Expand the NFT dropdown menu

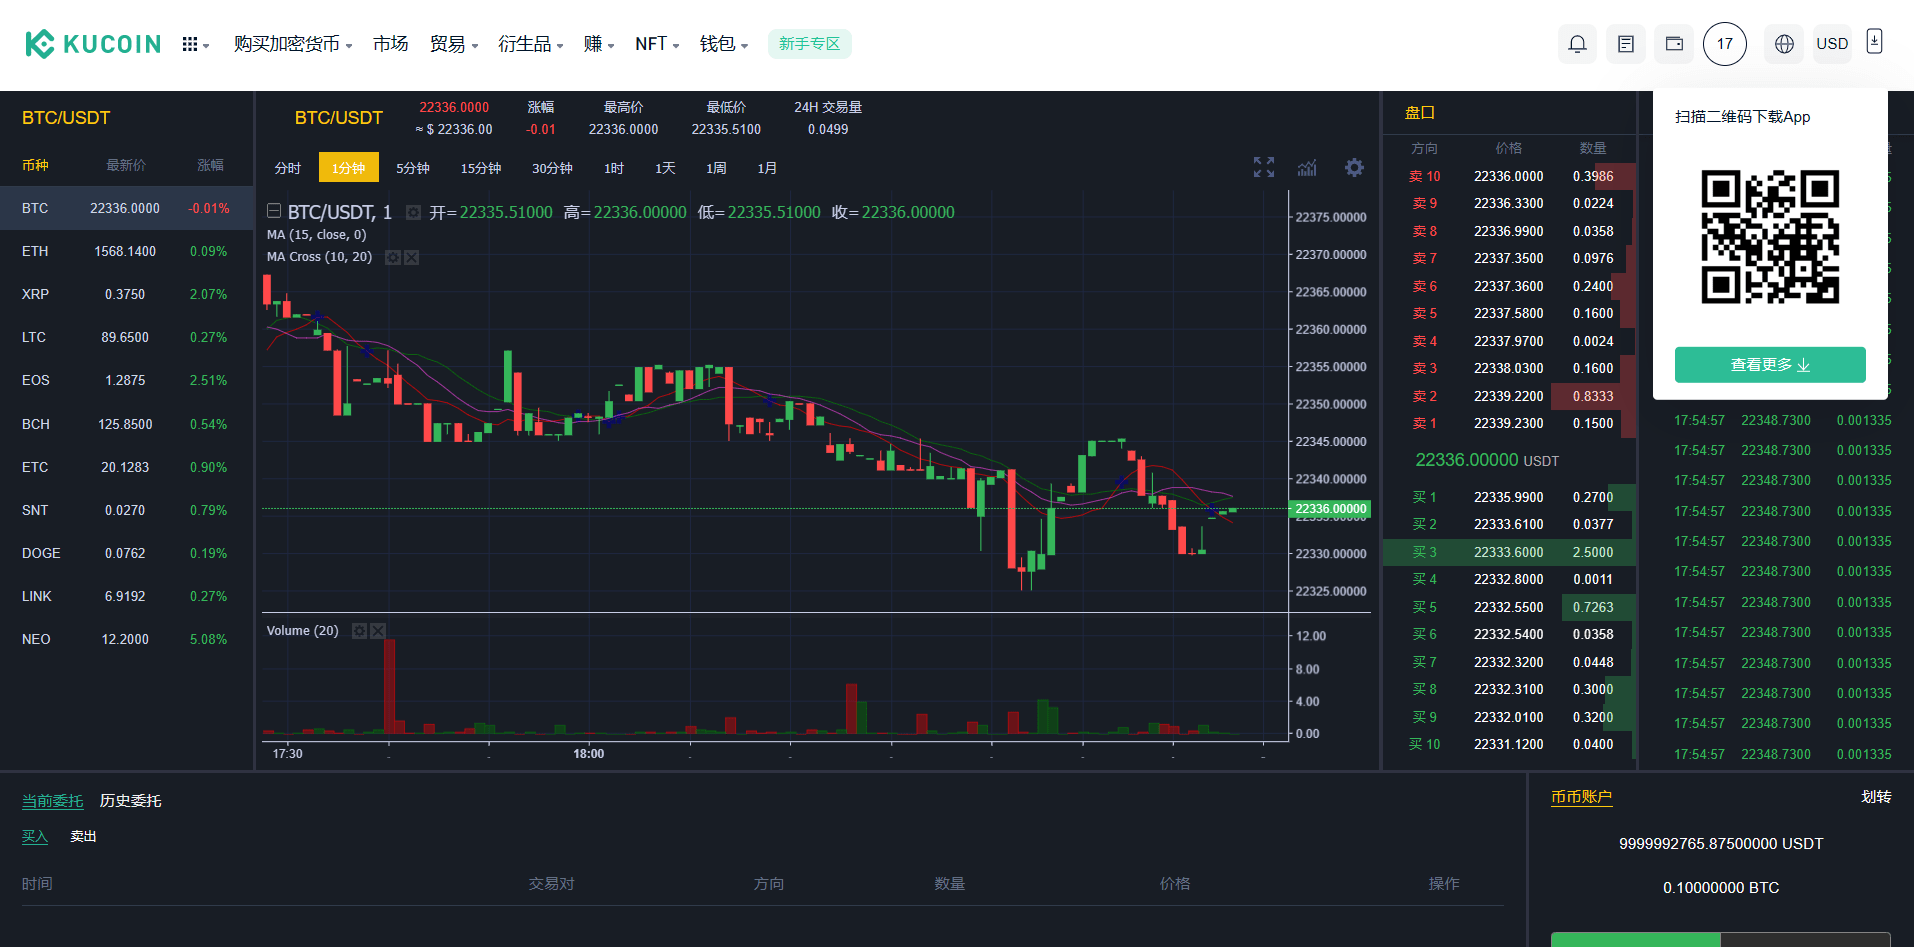tap(657, 44)
